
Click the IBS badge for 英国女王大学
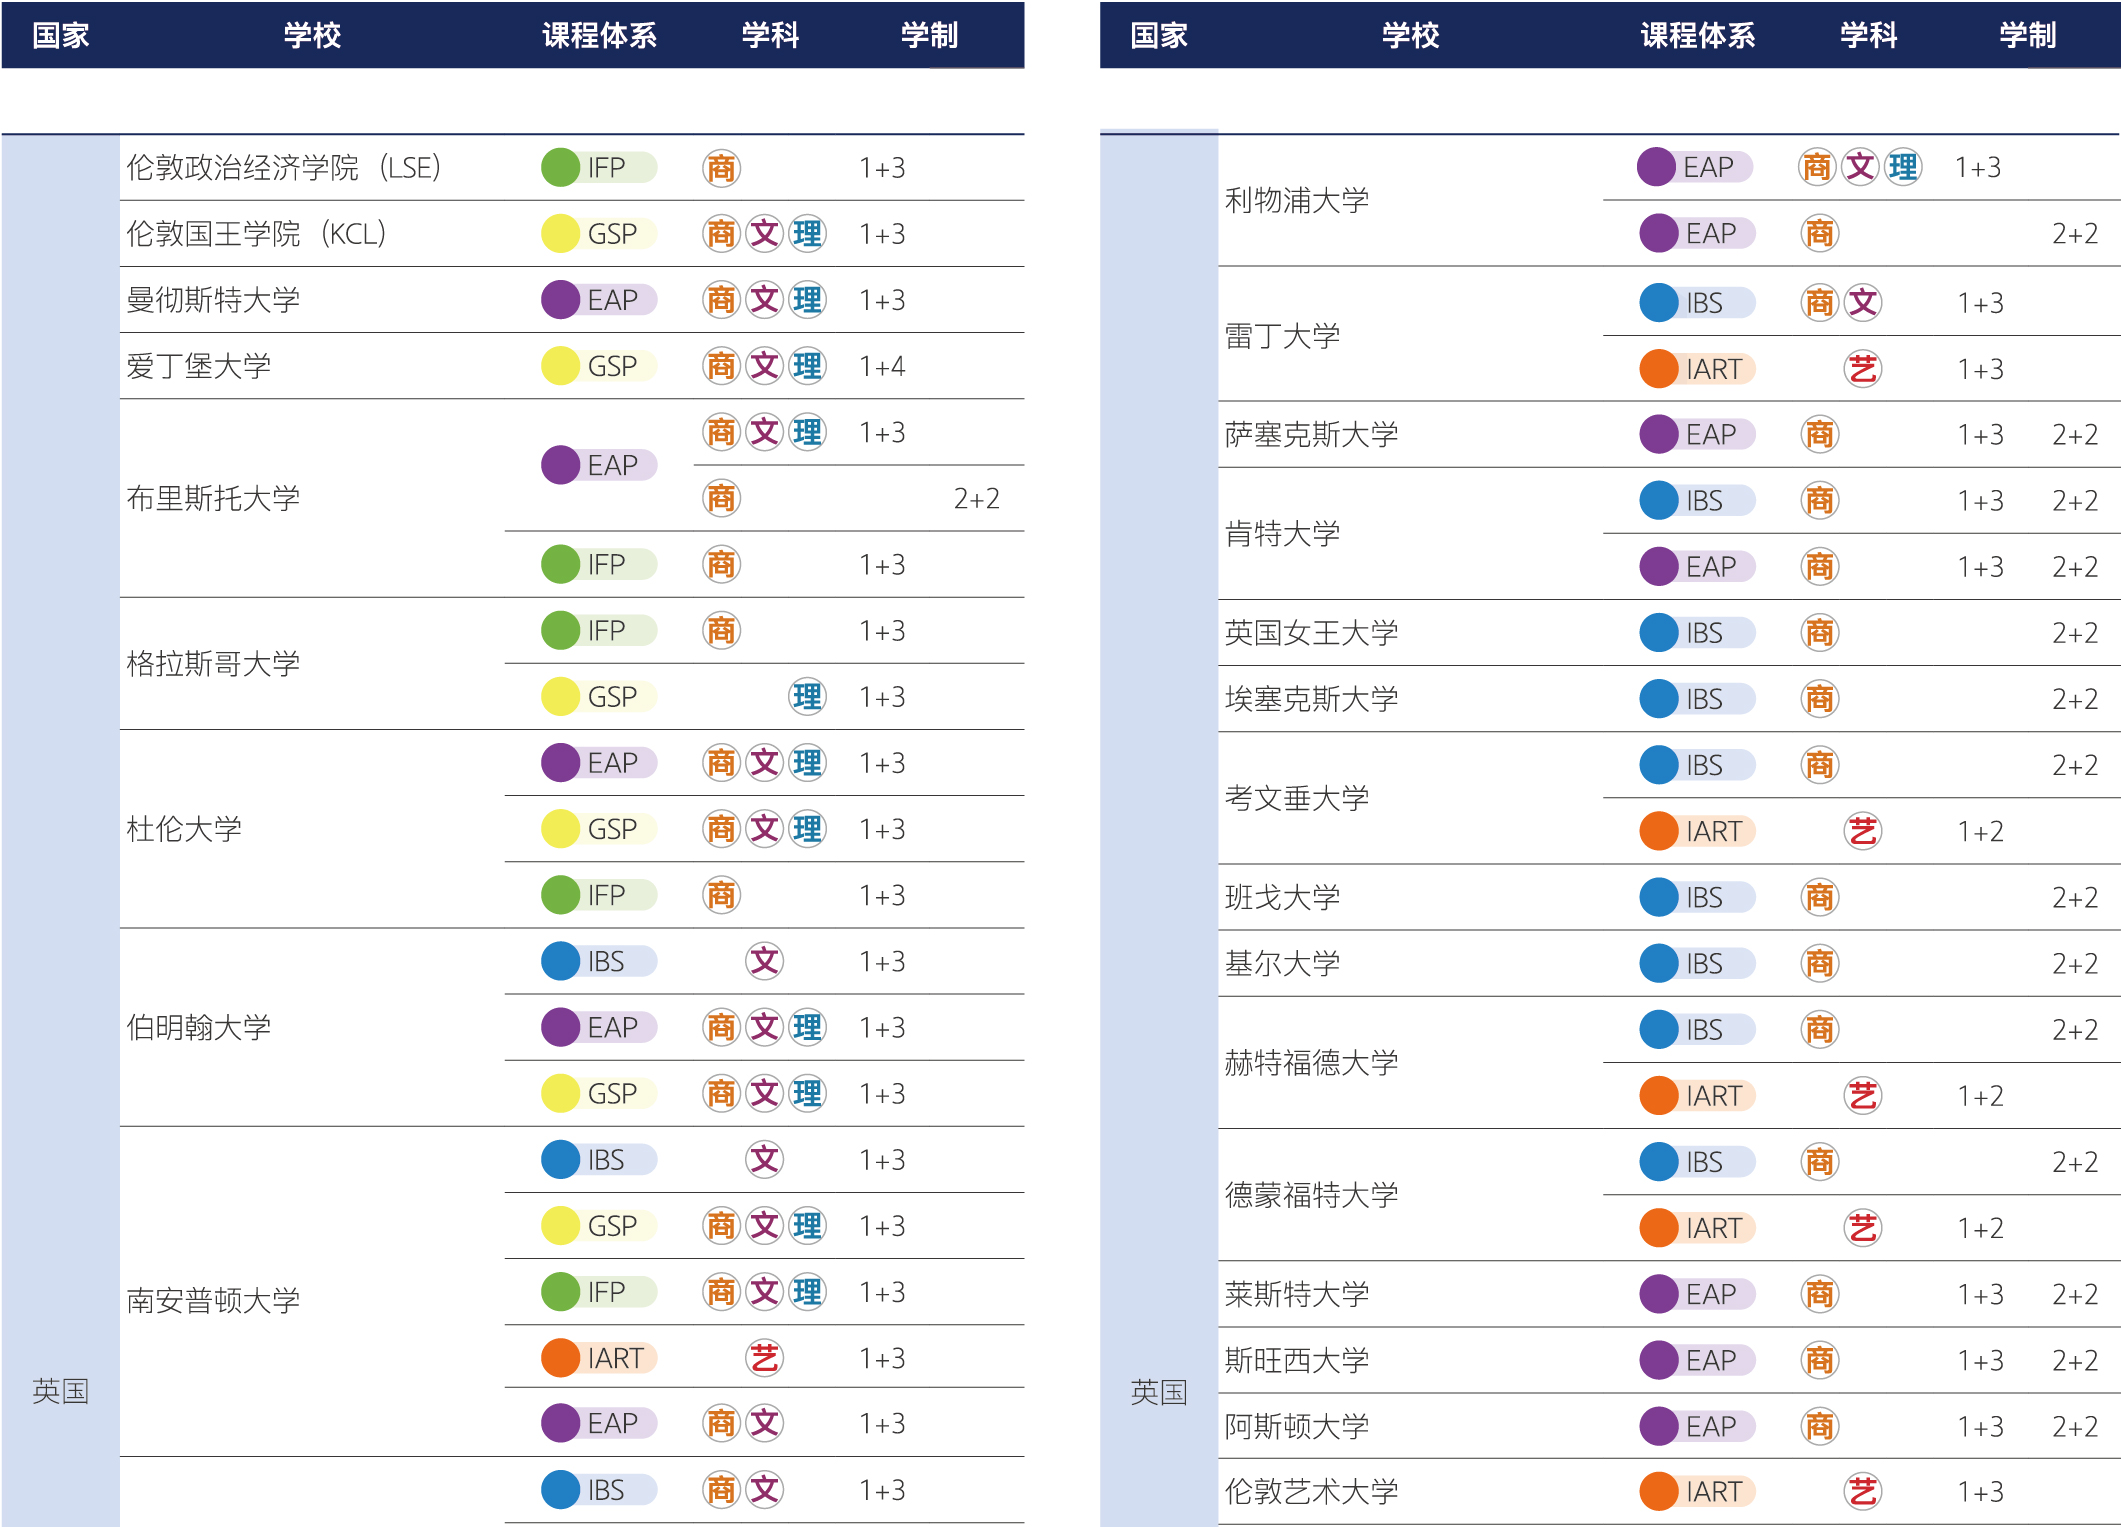coord(1697,632)
